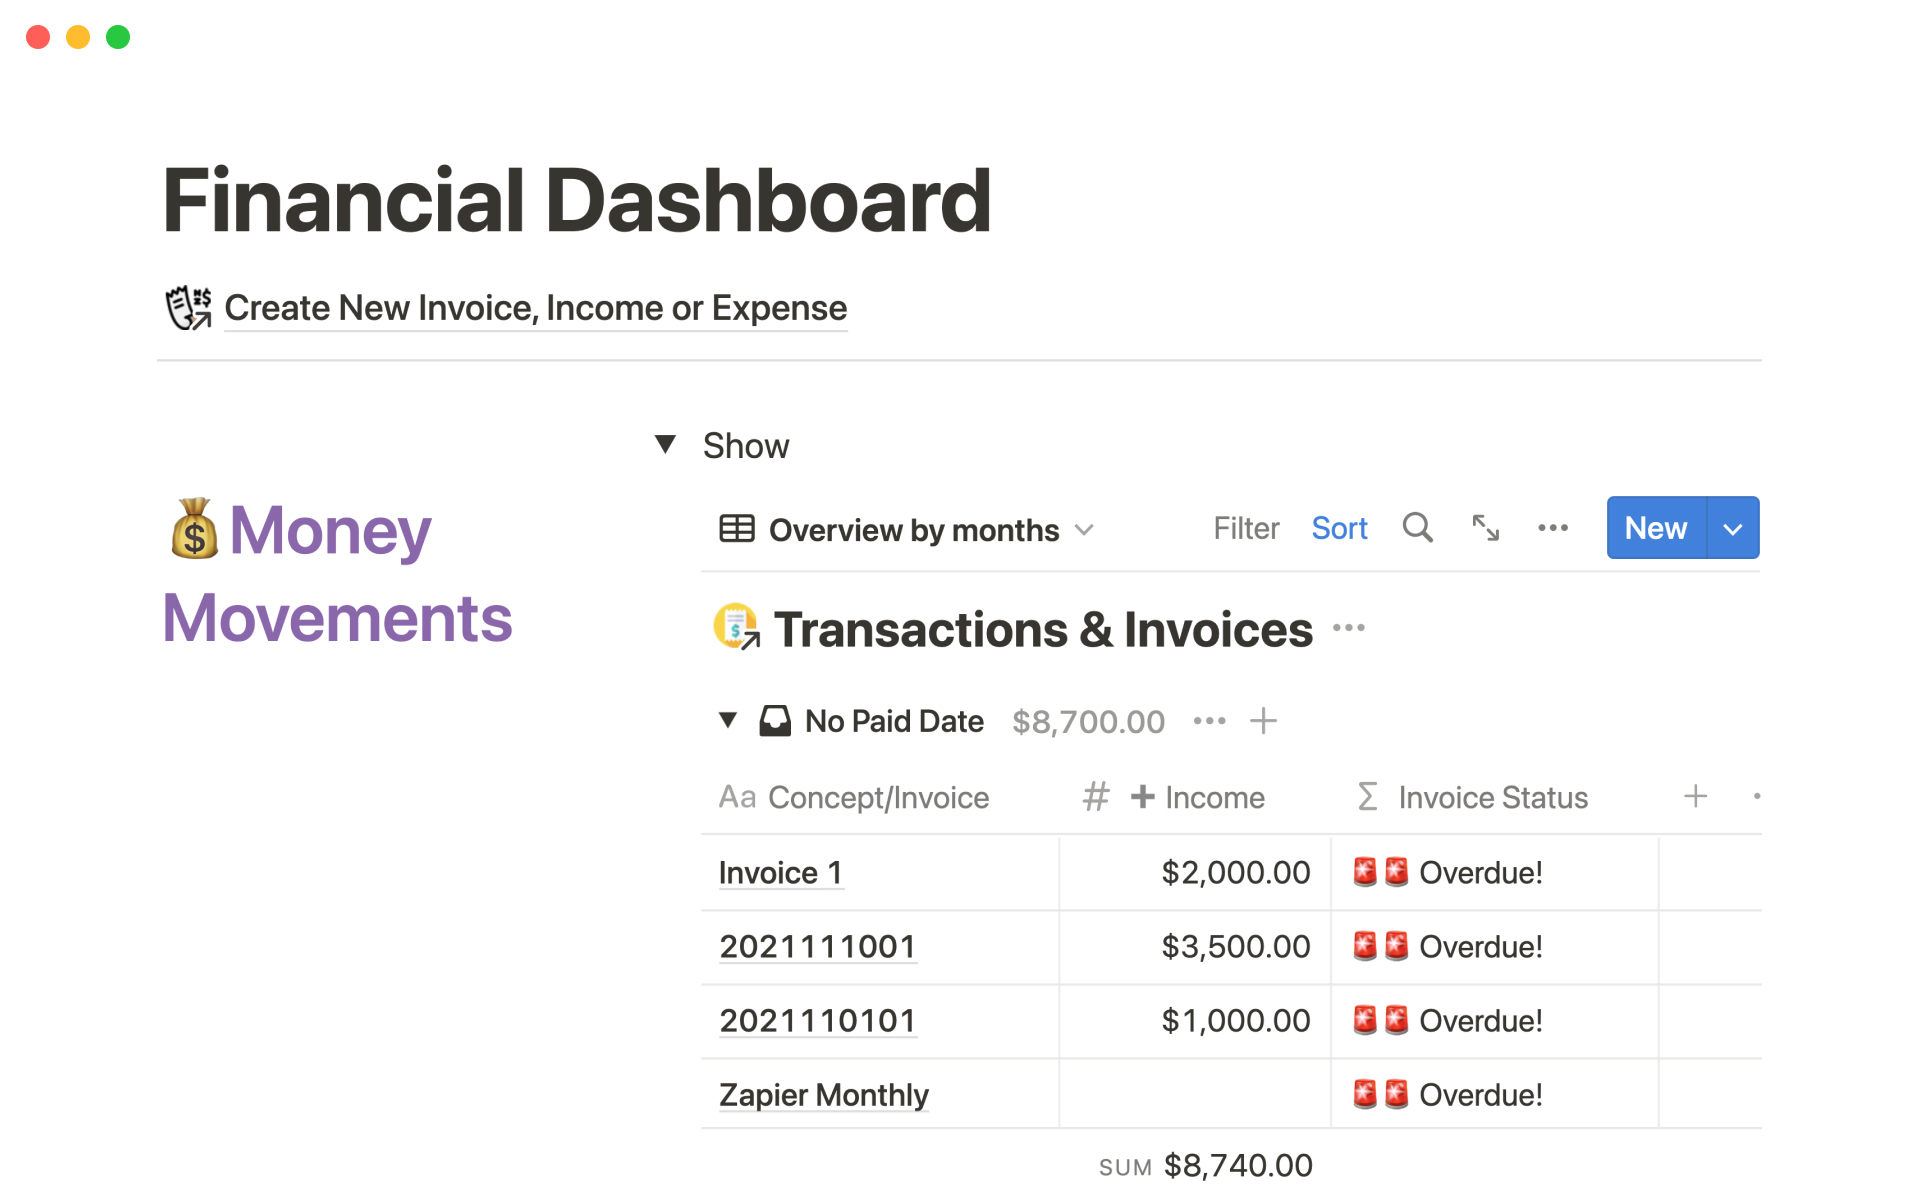Open the No Paid Date group options menu
Viewport: 1920px width, 1200px height.
click(1209, 721)
